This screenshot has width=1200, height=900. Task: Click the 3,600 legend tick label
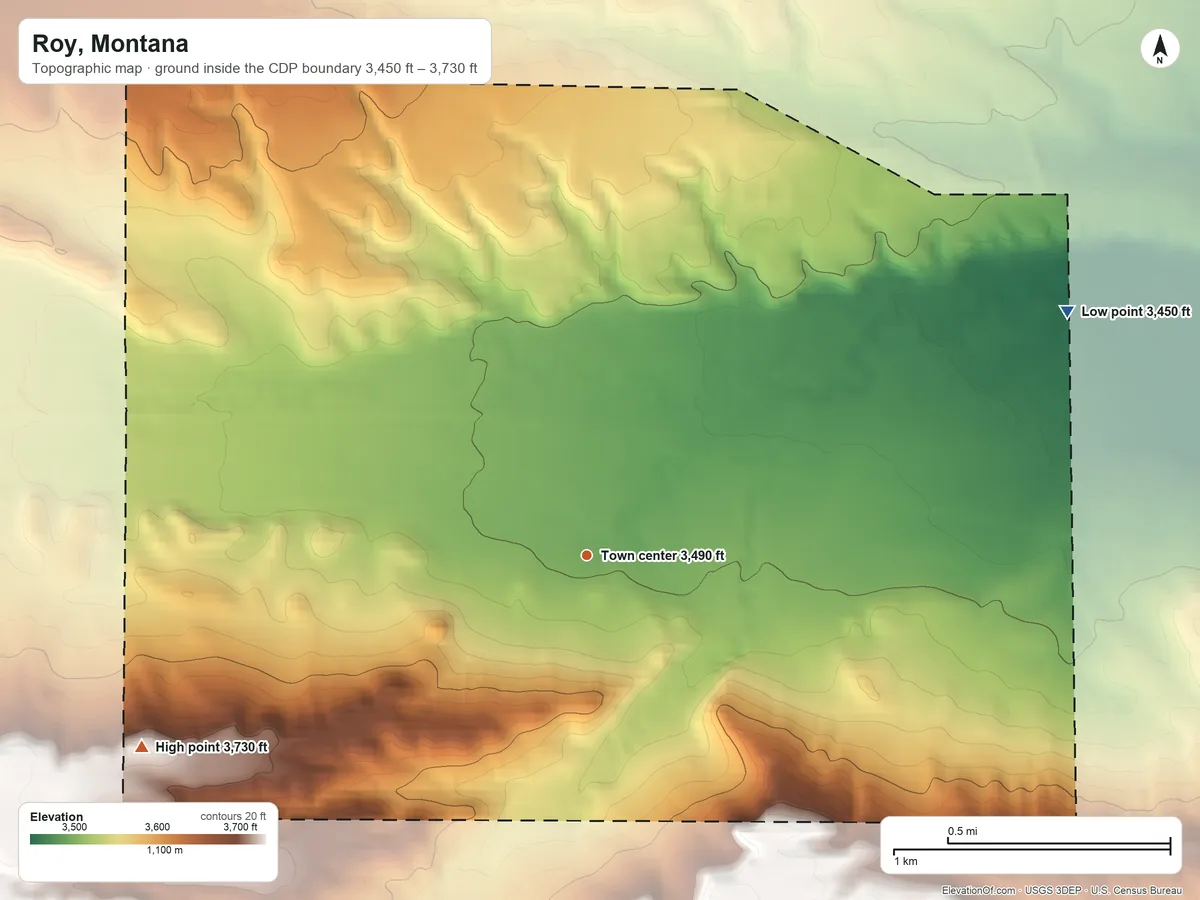pyautogui.click(x=157, y=827)
